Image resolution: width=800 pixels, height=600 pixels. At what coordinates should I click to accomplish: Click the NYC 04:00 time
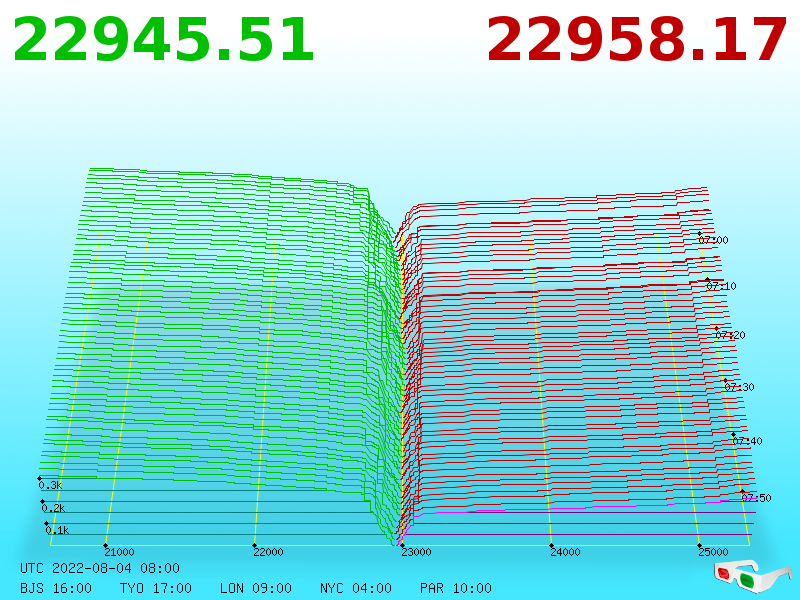(356, 588)
